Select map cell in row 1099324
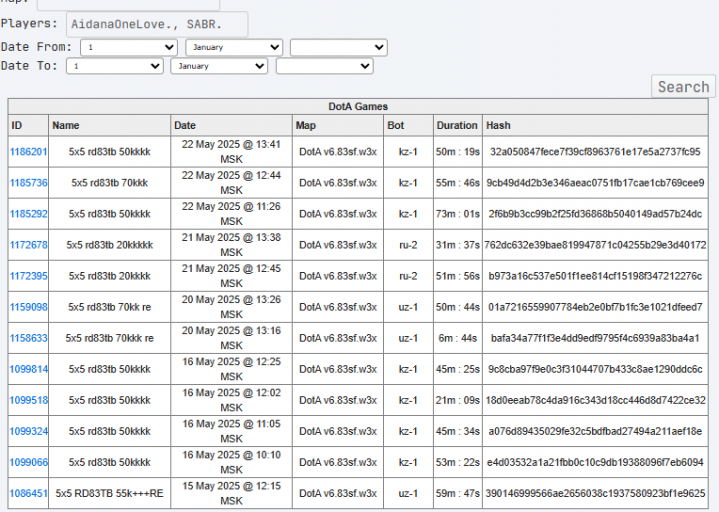 [338, 431]
